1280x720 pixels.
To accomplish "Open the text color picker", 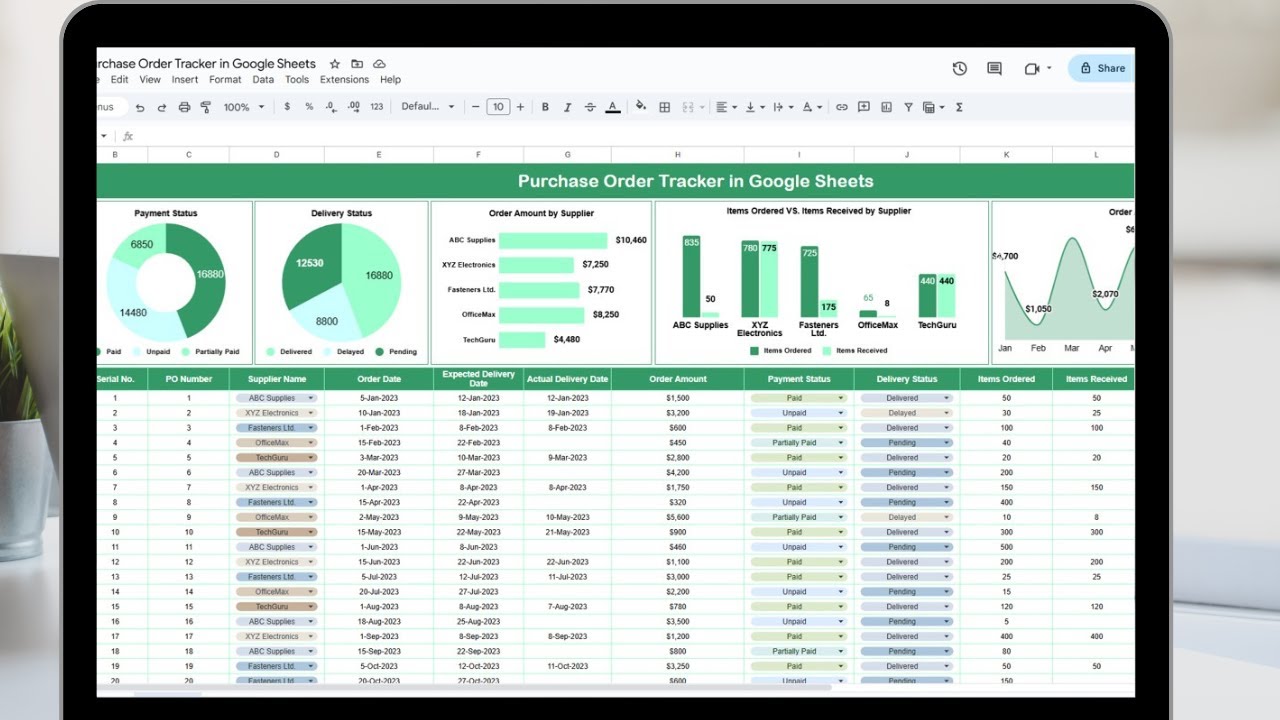I will (x=613, y=107).
